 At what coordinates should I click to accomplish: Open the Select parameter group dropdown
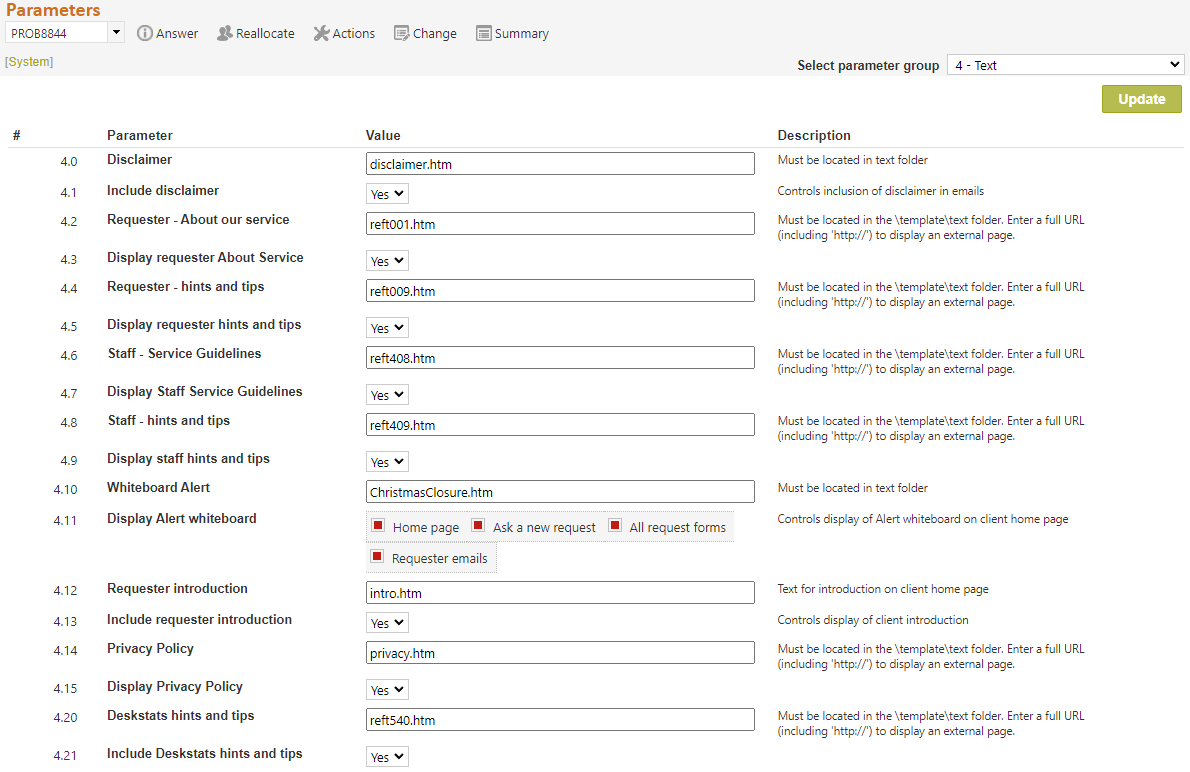point(1066,65)
